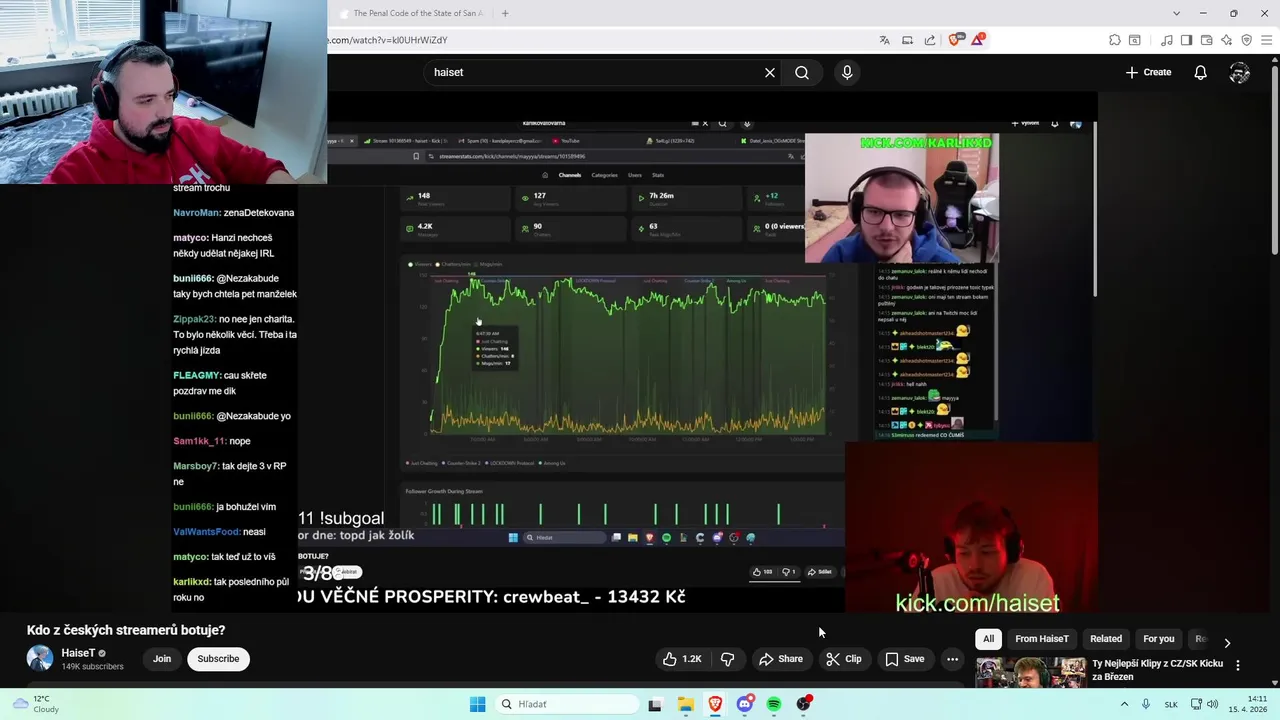The width and height of the screenshot is (1280, 720).
Task: Open Discord from the taskbar
Action: tap(745, 704)
